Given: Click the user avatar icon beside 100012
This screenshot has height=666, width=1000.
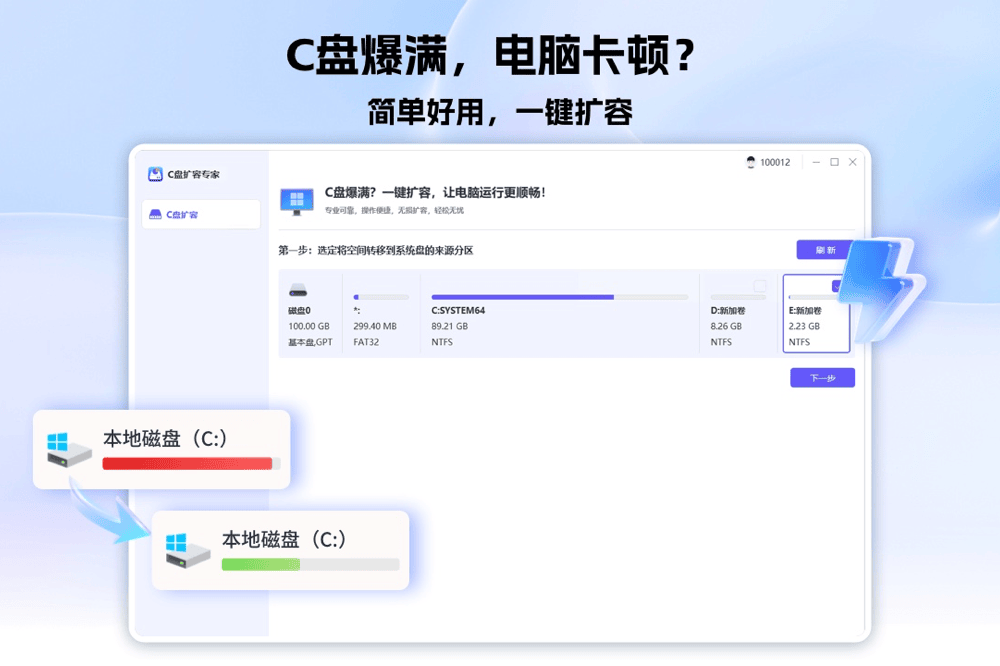Looking at the screenshot, I should point(751,162).
